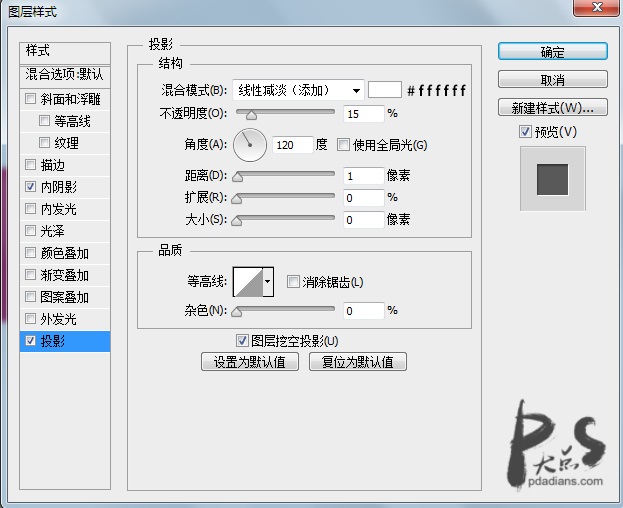Click 复位为默认值 button
Image resolution: width=623 pixels, height=508 pixels.
click(x=358, y=362)
